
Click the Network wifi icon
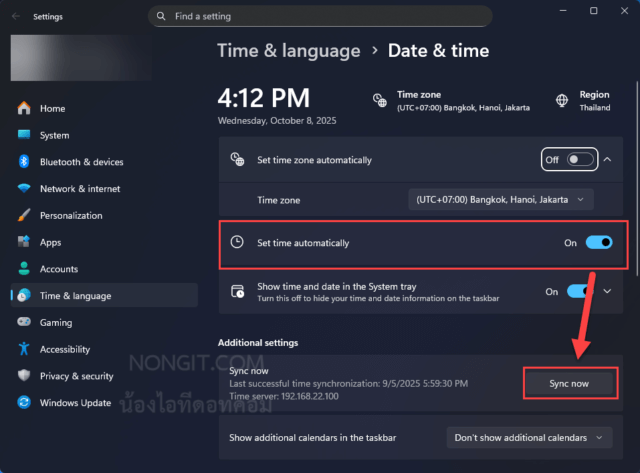tap(24, 189)
